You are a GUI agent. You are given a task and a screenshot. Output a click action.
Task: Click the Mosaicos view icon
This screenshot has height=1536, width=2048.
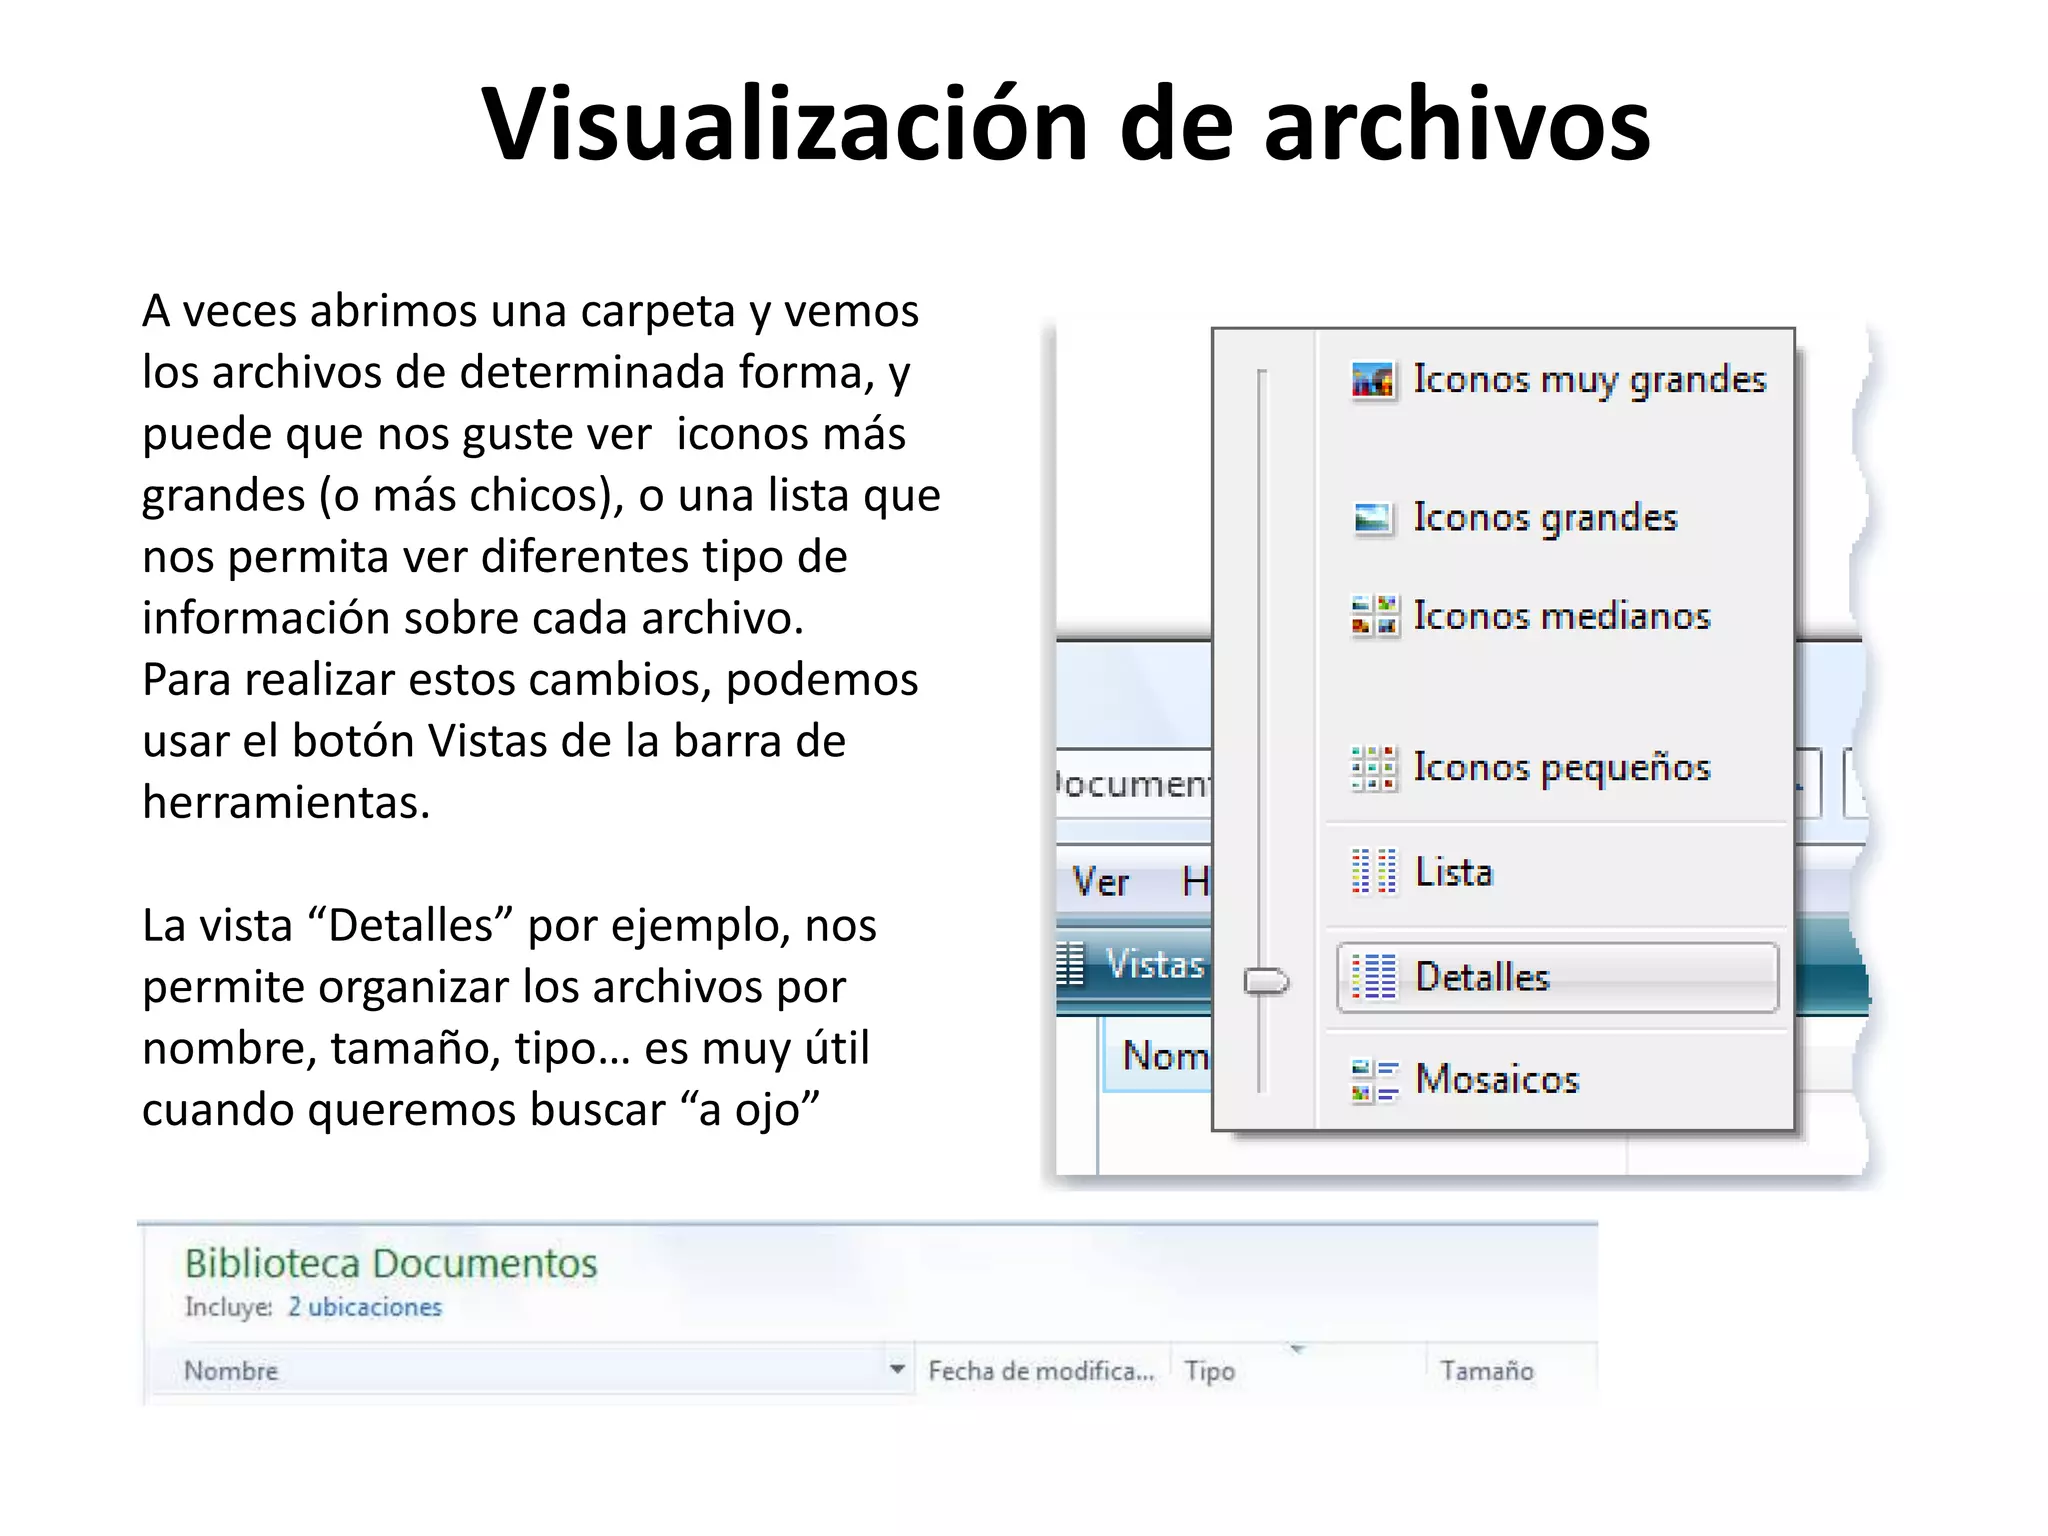point(1374,1080)
